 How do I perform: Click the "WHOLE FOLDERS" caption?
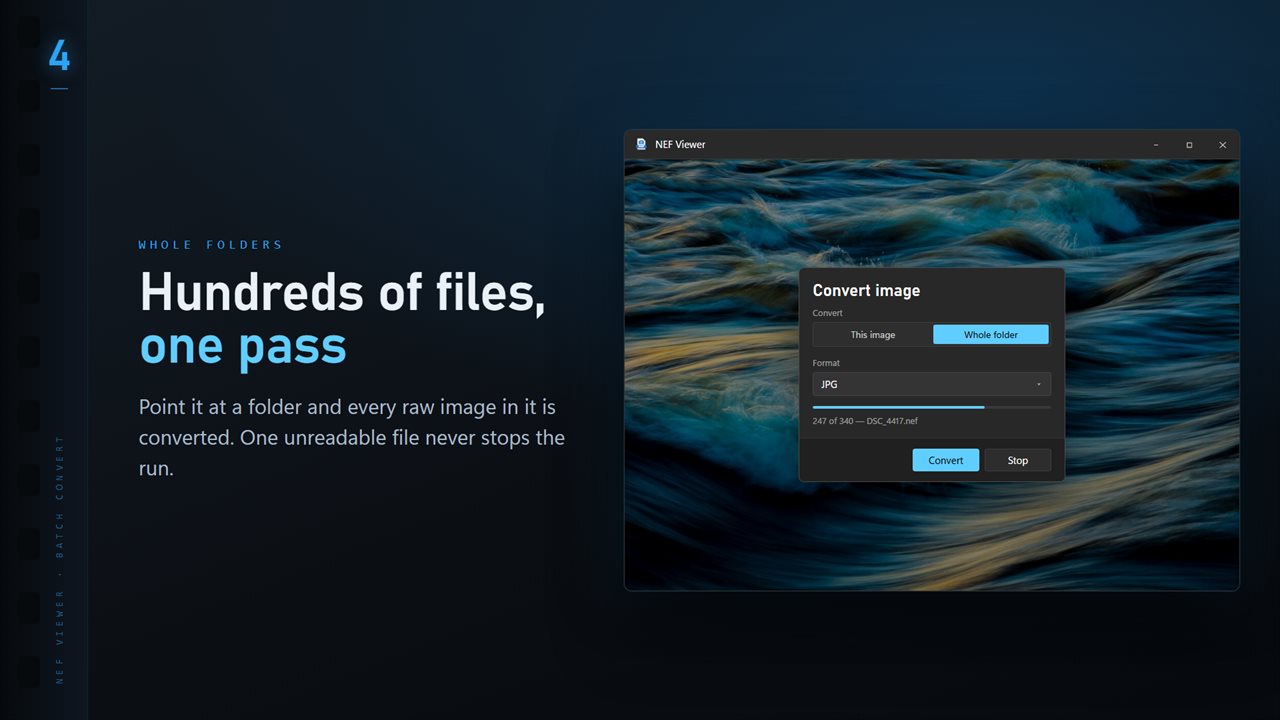210,245
